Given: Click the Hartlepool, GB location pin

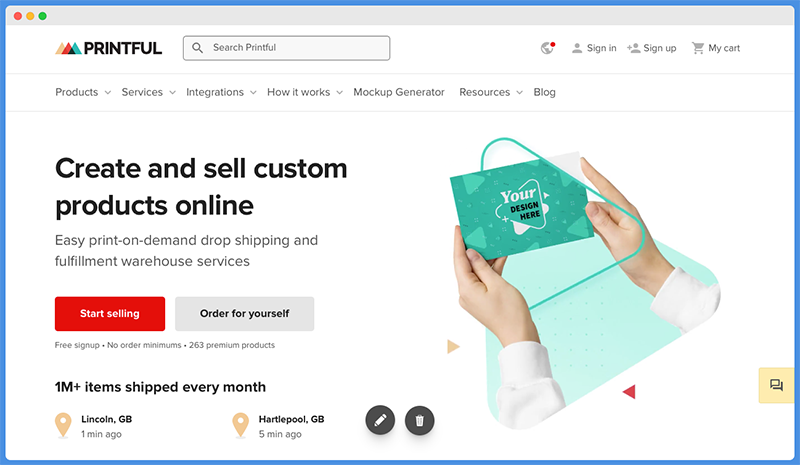Looking at the screenshot, I should pos(240,425).
